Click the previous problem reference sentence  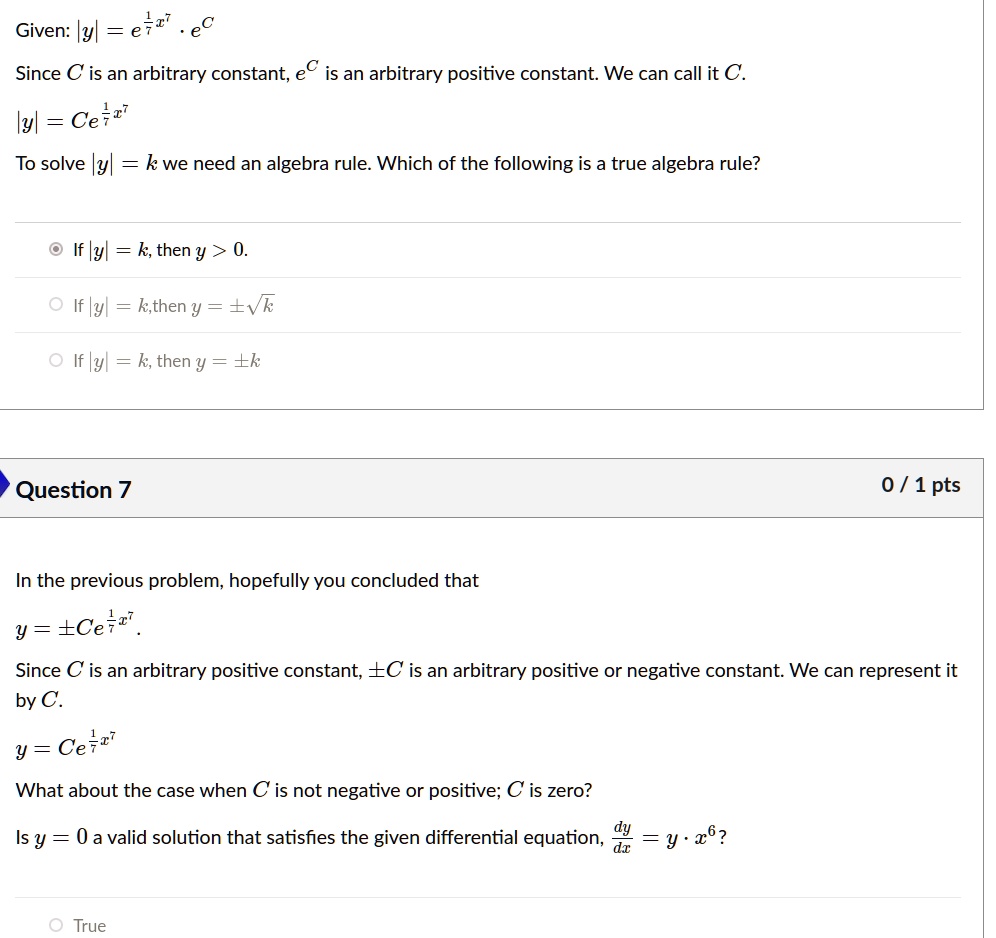pyautogui.click(x=247, y=580)
